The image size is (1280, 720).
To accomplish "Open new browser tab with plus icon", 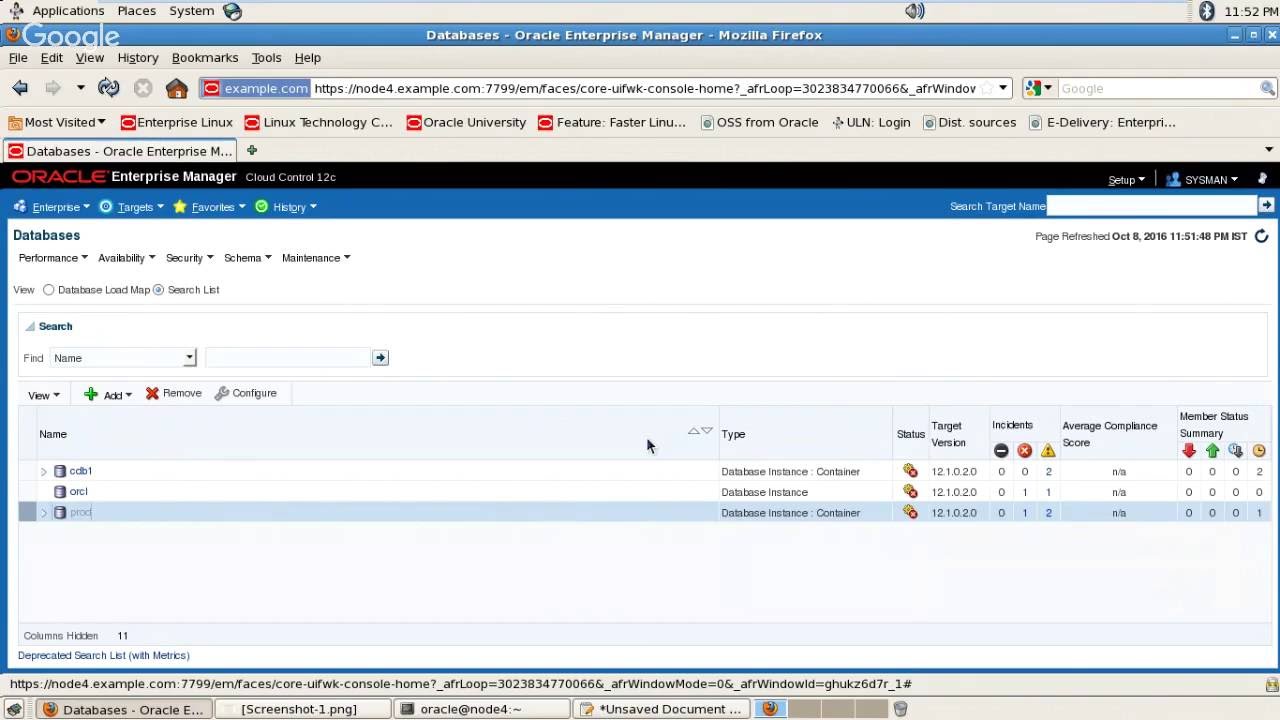I will (252, 150).
